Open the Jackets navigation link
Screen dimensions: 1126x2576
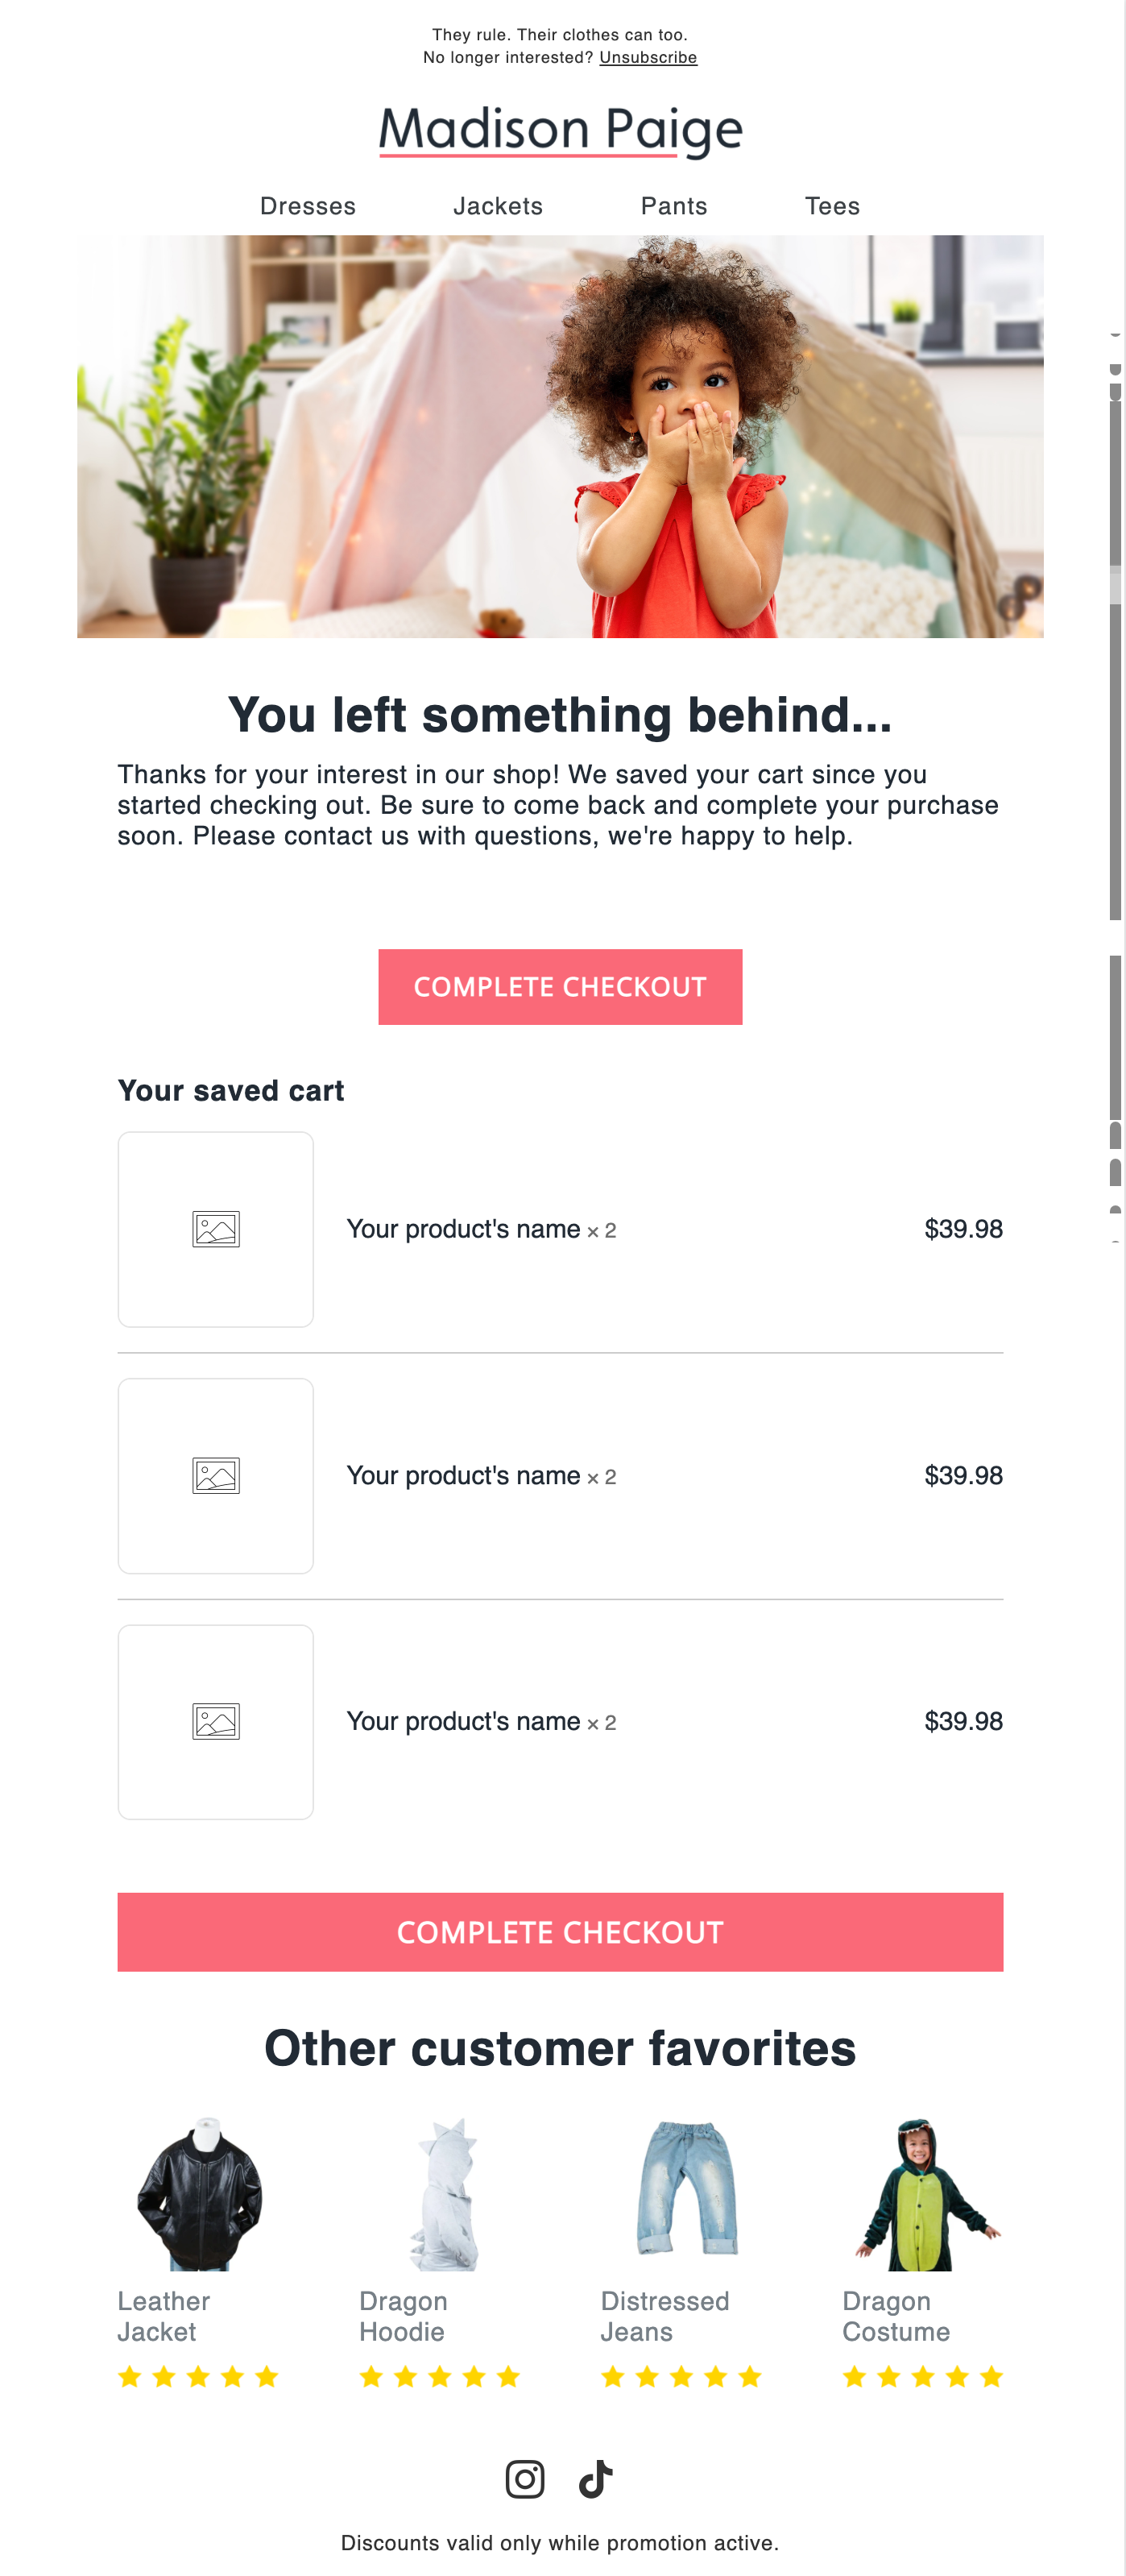pyautogui.click(x=498, y=206)
